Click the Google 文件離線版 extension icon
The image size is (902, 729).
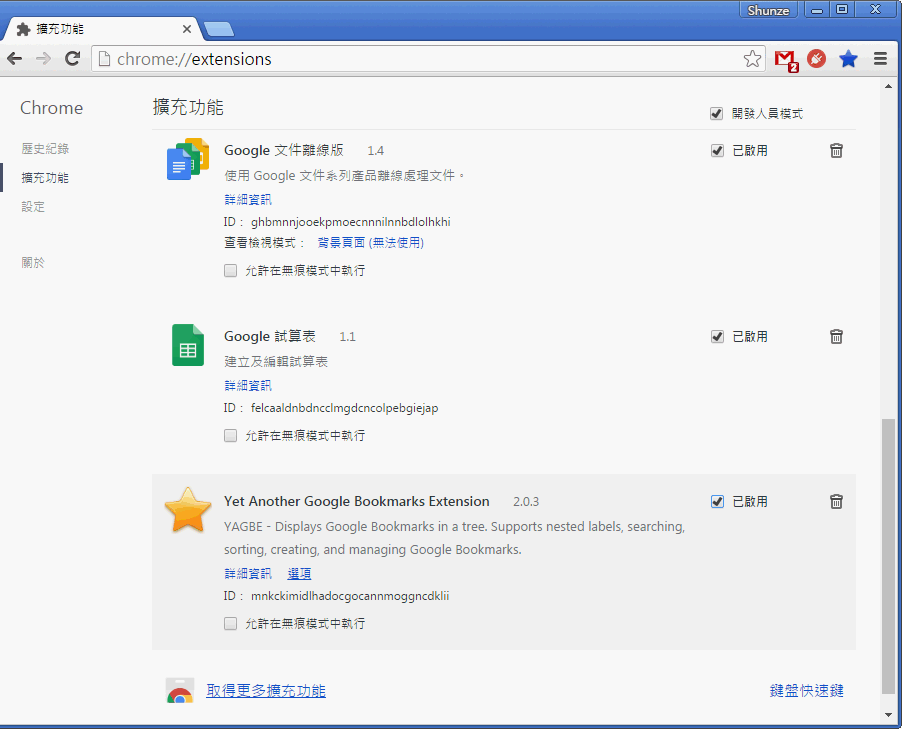click(188, 159)
